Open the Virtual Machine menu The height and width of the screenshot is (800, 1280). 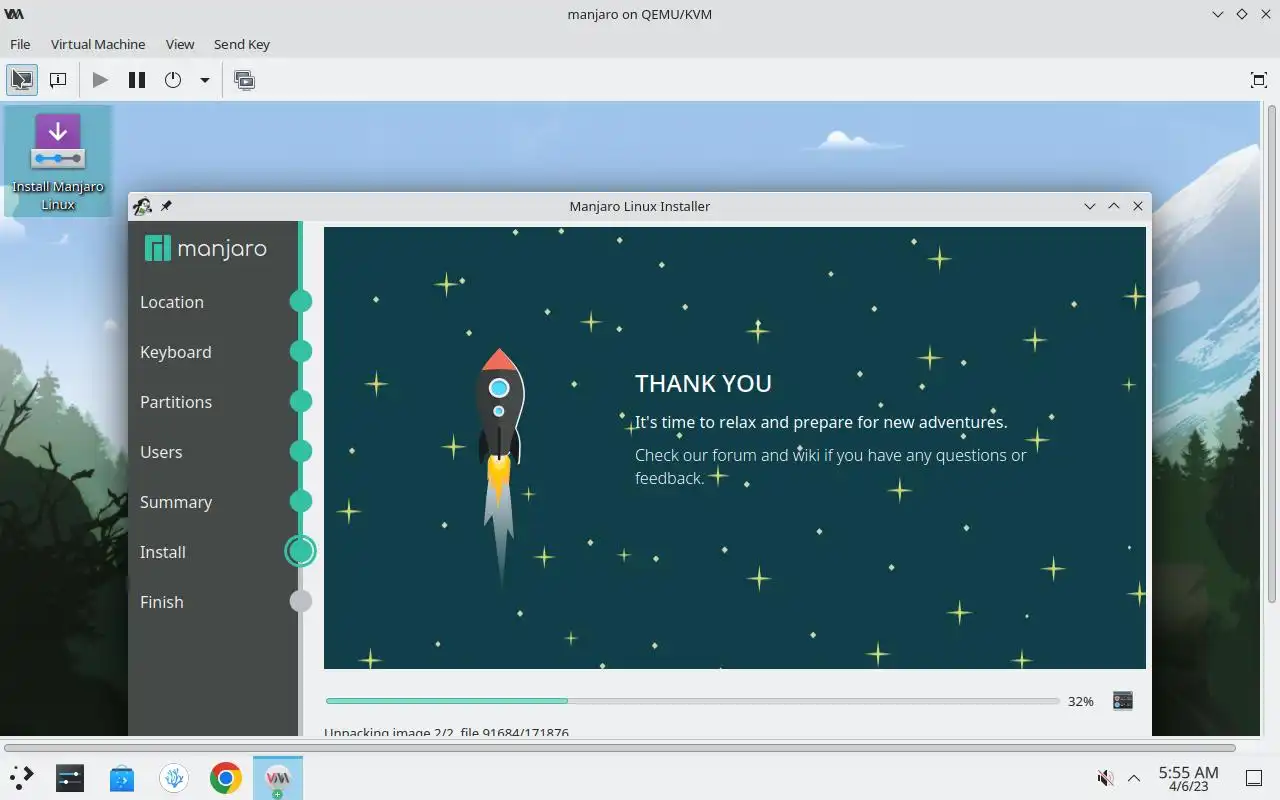coord(98,44)
